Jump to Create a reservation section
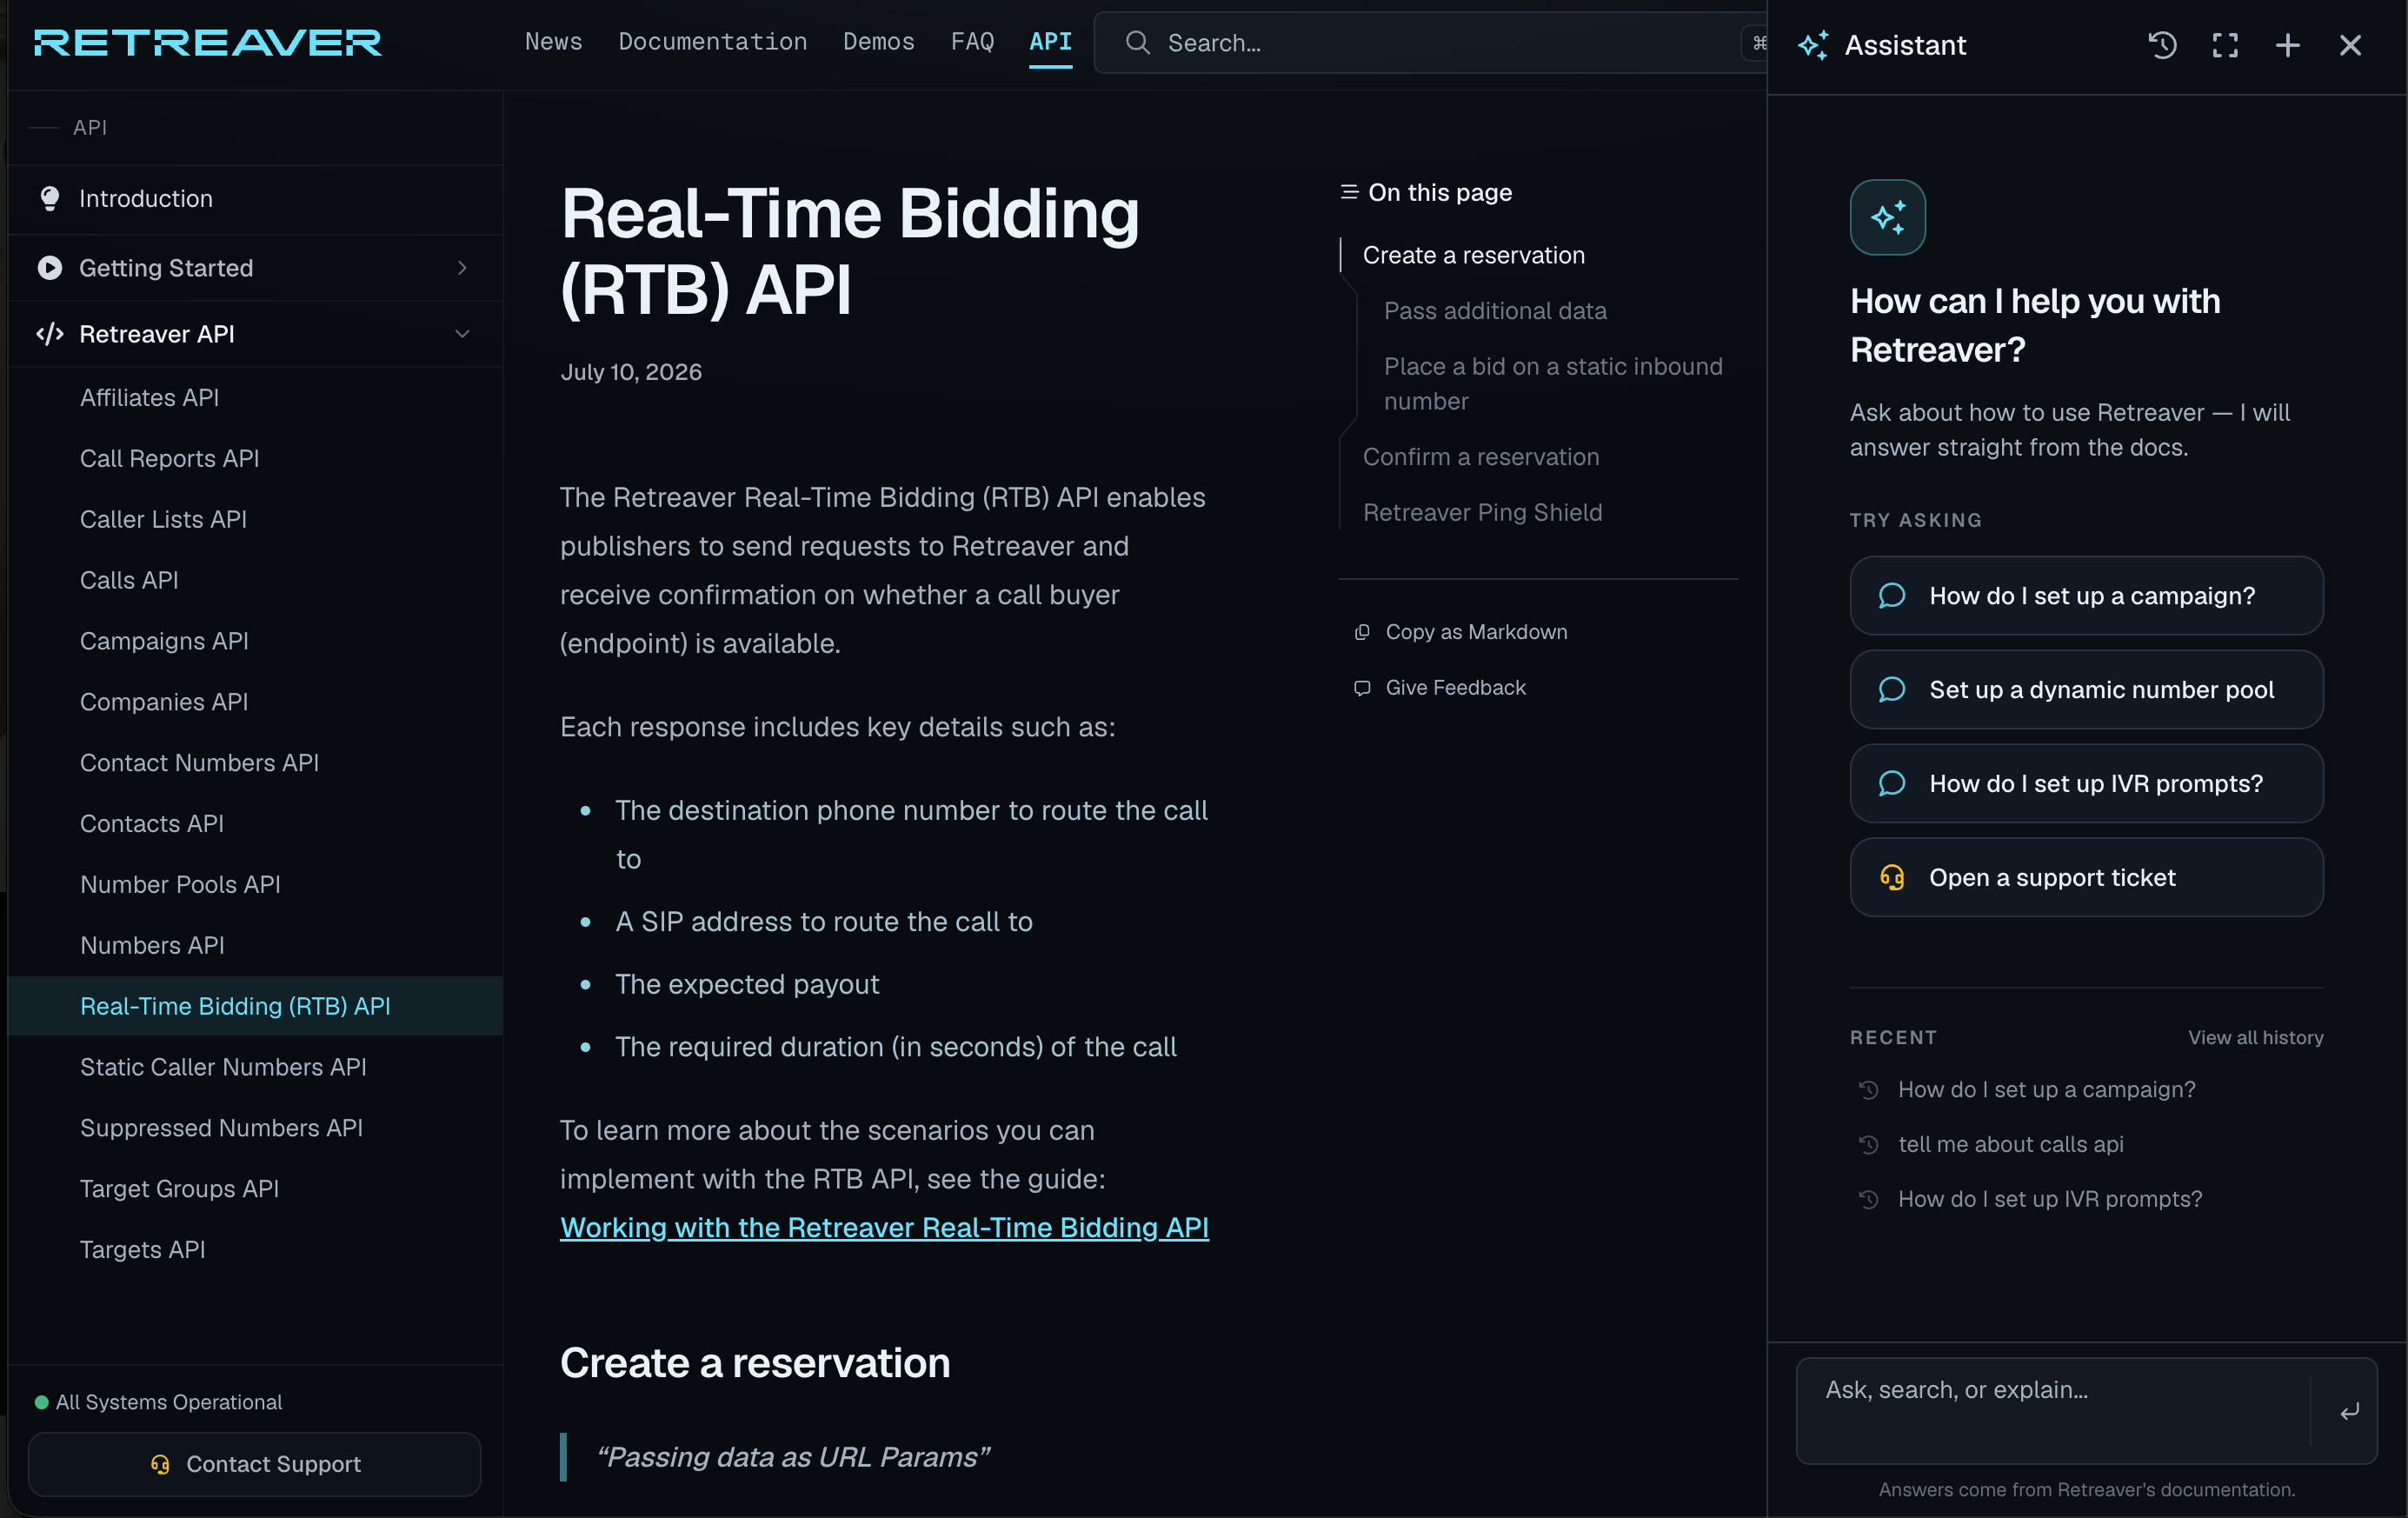Screen dimensions: 2408x1518 pyautogui.click(x=1473, y=255)
